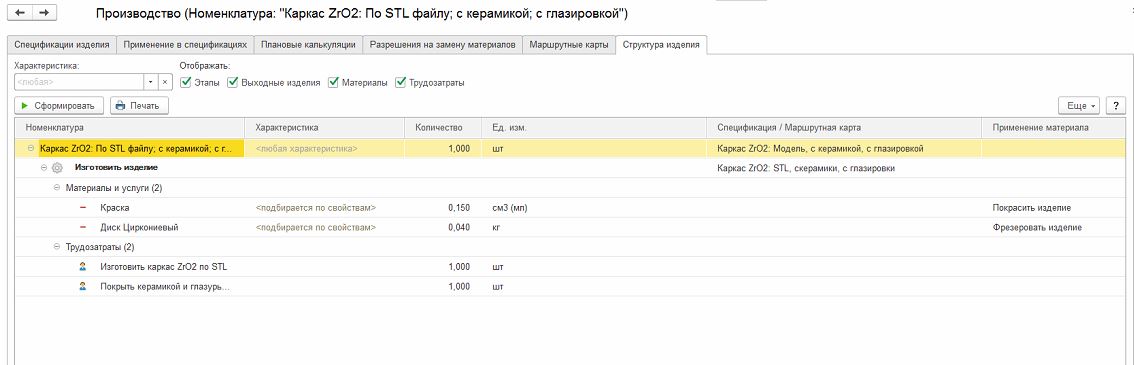Collapse the Материалы и услуги (2) group
The image size is (1134, 365).
tap(57, 188)
